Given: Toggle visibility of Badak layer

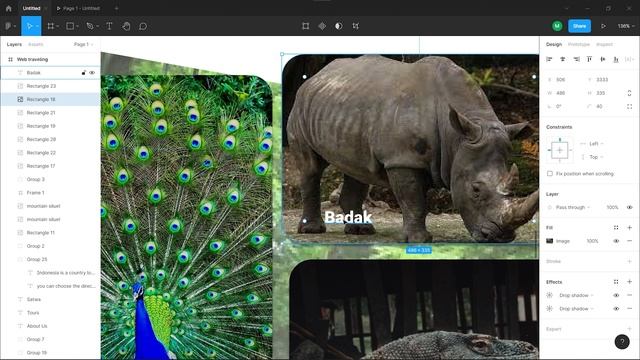Looking at the screenshot, I should click(92, 73).
